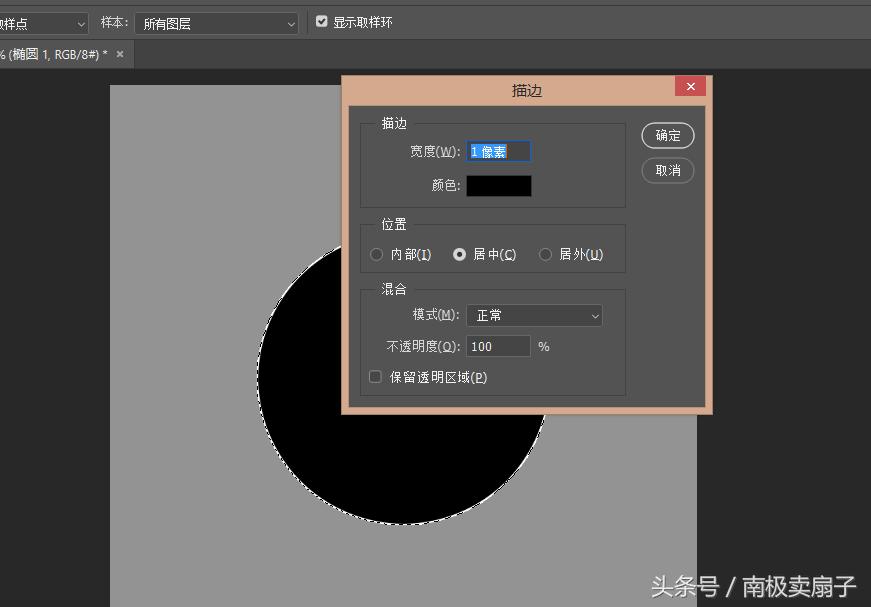
Task: Enable the 保留透明区域 checkbox
Action: 375,377
